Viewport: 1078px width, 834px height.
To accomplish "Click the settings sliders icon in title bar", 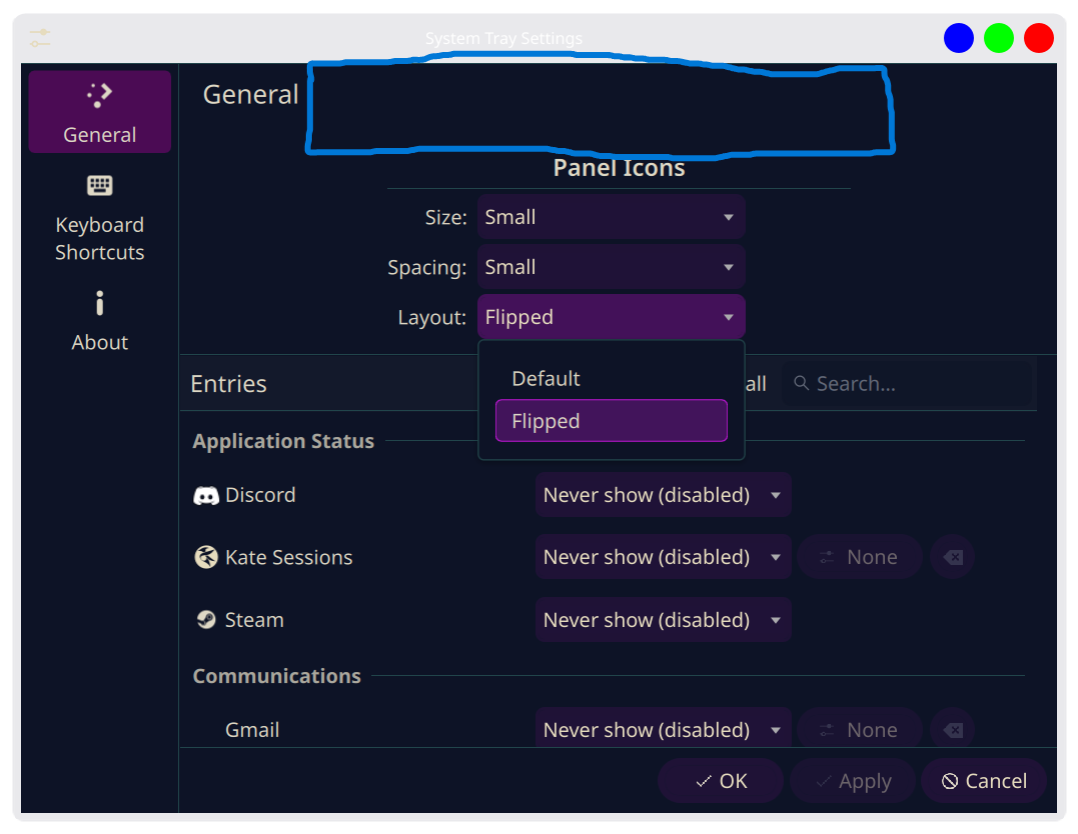I will tap(40, 38).
